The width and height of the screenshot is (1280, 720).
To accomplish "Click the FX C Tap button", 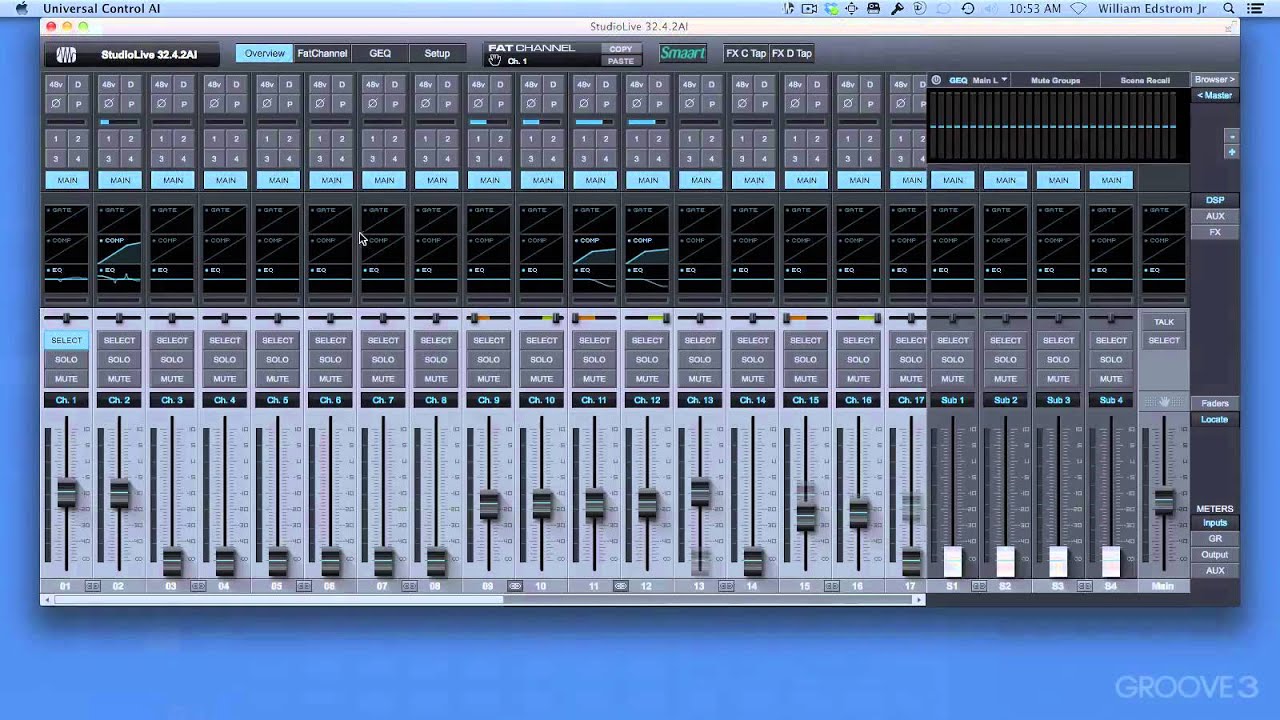I will tap(746, 53).
